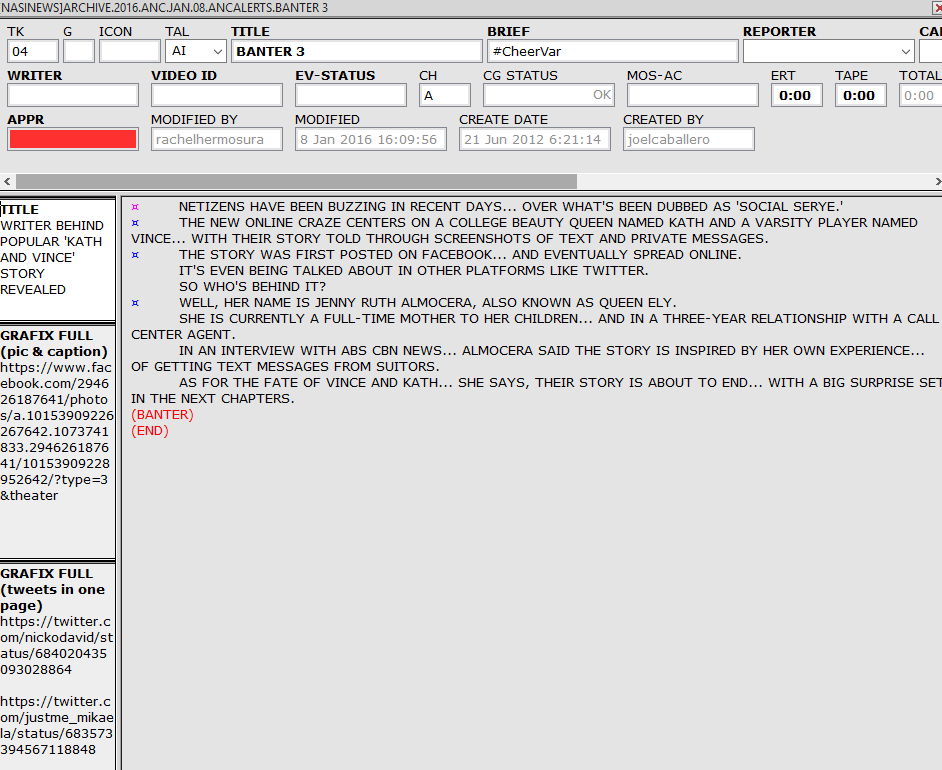Click the twitter.com/nickodavid status URL
The image size is (942, 770).
click(x=56, y=646)
